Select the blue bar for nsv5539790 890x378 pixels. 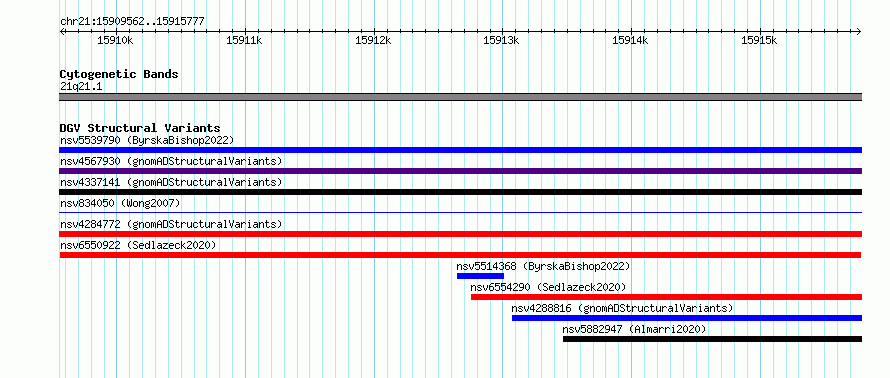461,150
